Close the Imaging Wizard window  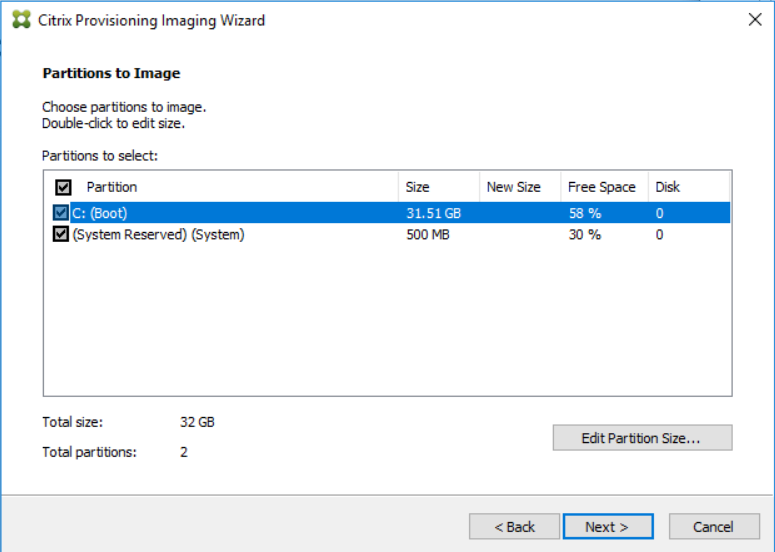[x=755, y=20]
